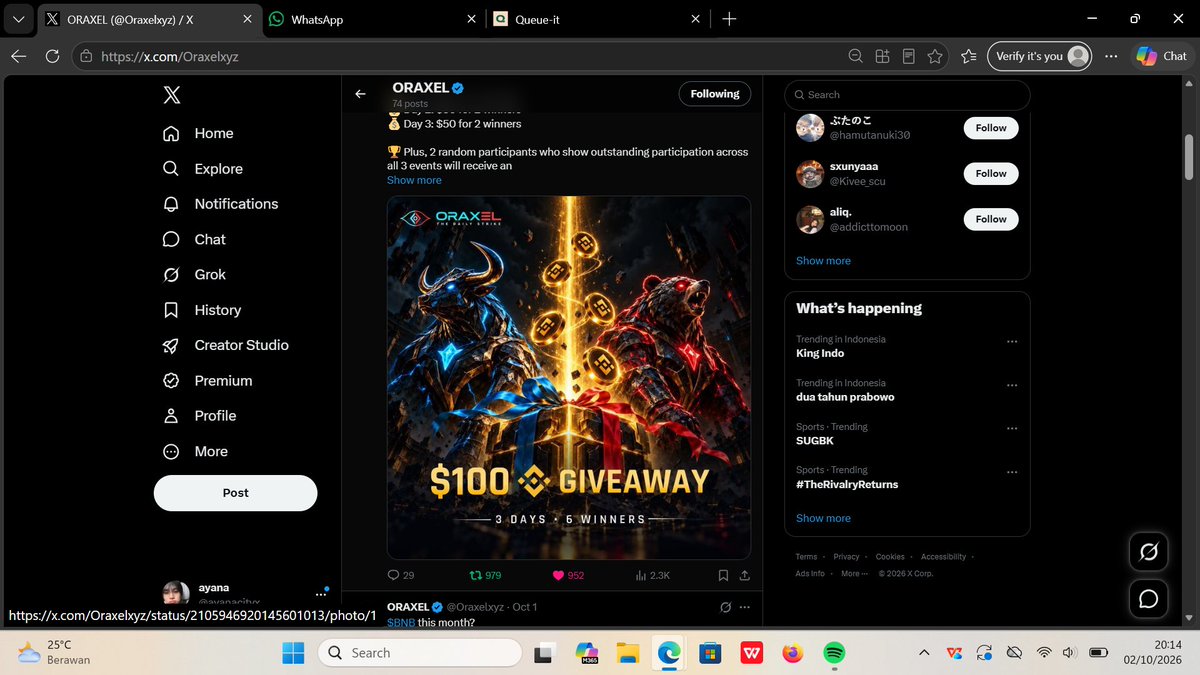This screenshot has width=1200, height=675.
Task: Open more options for King Indo trend
Action: [1012, 341]
